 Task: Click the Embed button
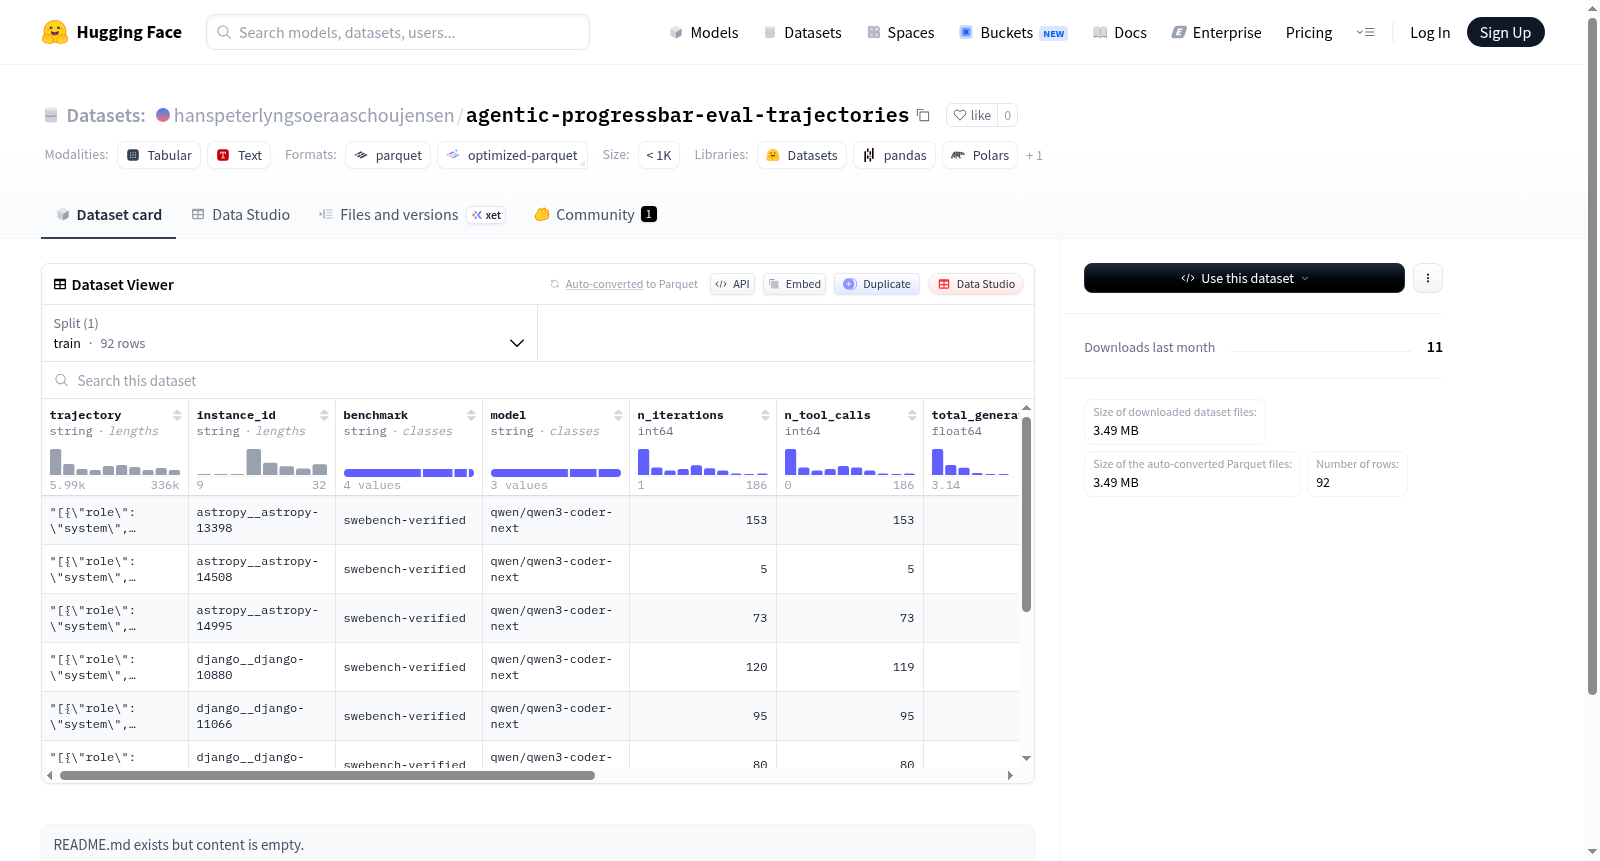click(x=794, y=284)
